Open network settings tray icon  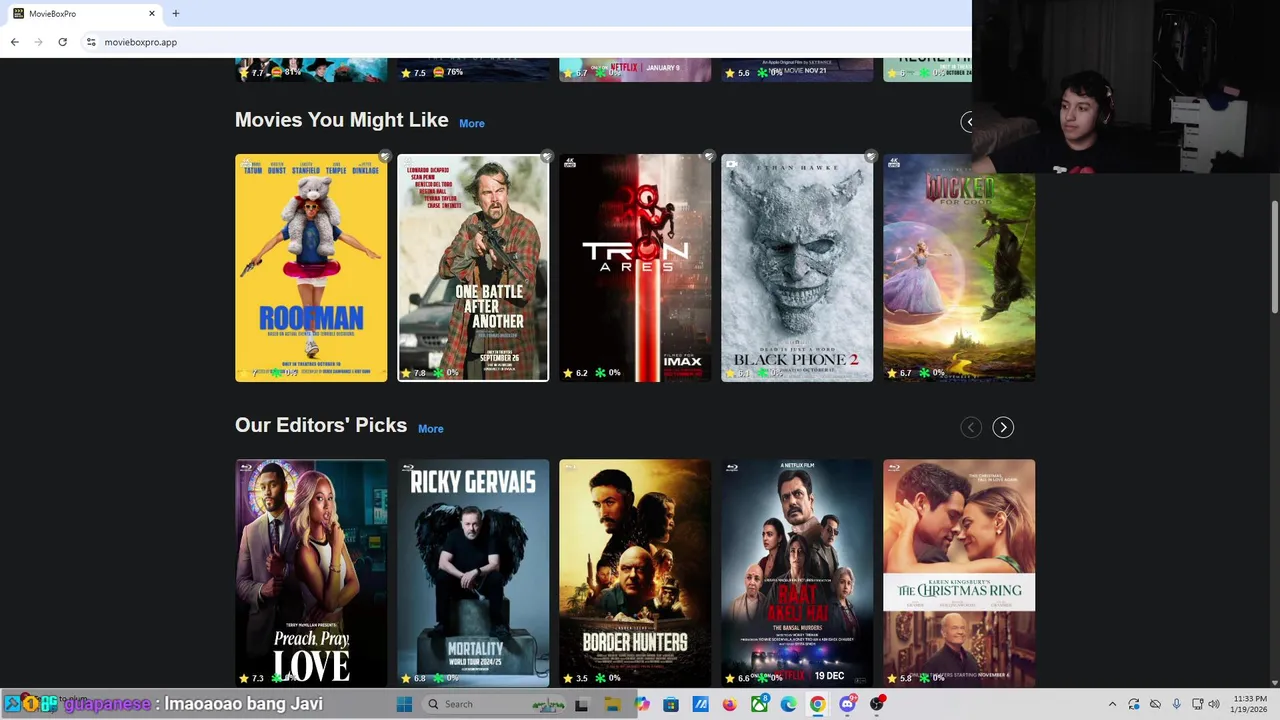point(1197,704)
